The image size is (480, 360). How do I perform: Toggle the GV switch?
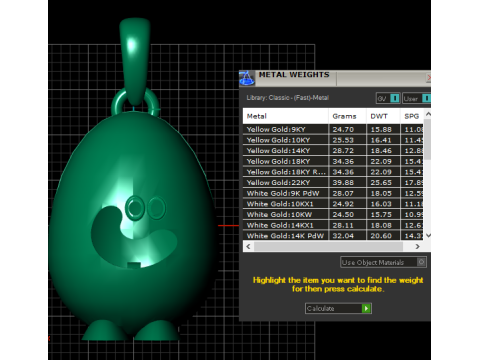(388, 98)
